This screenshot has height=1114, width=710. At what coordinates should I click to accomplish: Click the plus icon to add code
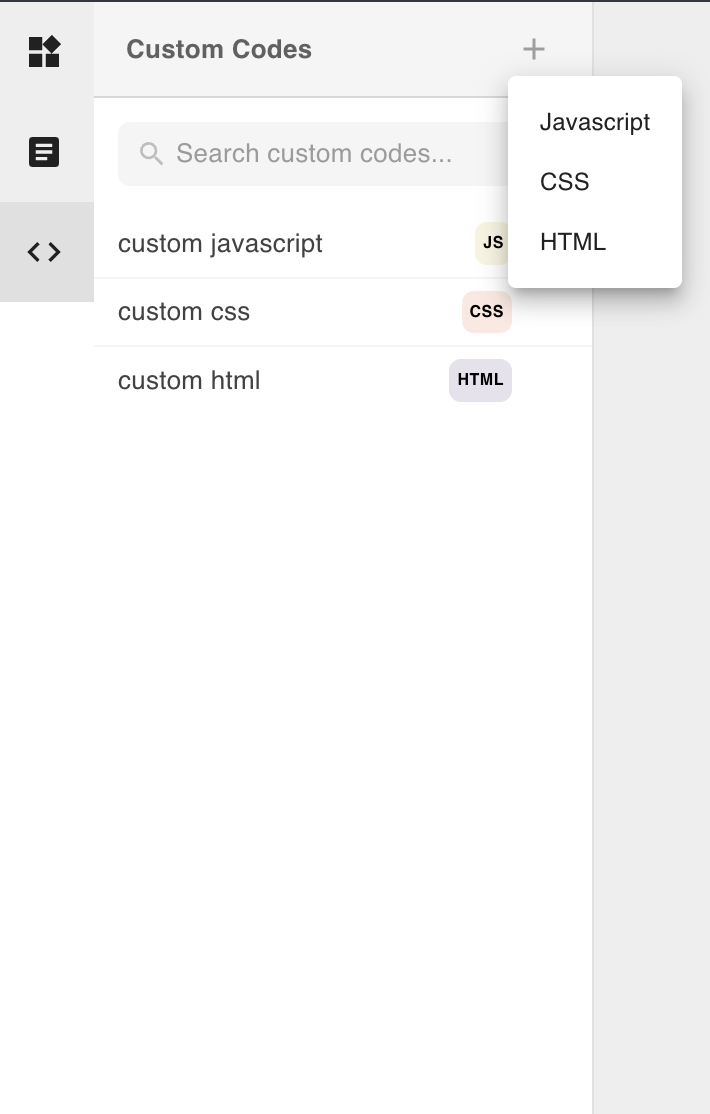pos(534,48)
